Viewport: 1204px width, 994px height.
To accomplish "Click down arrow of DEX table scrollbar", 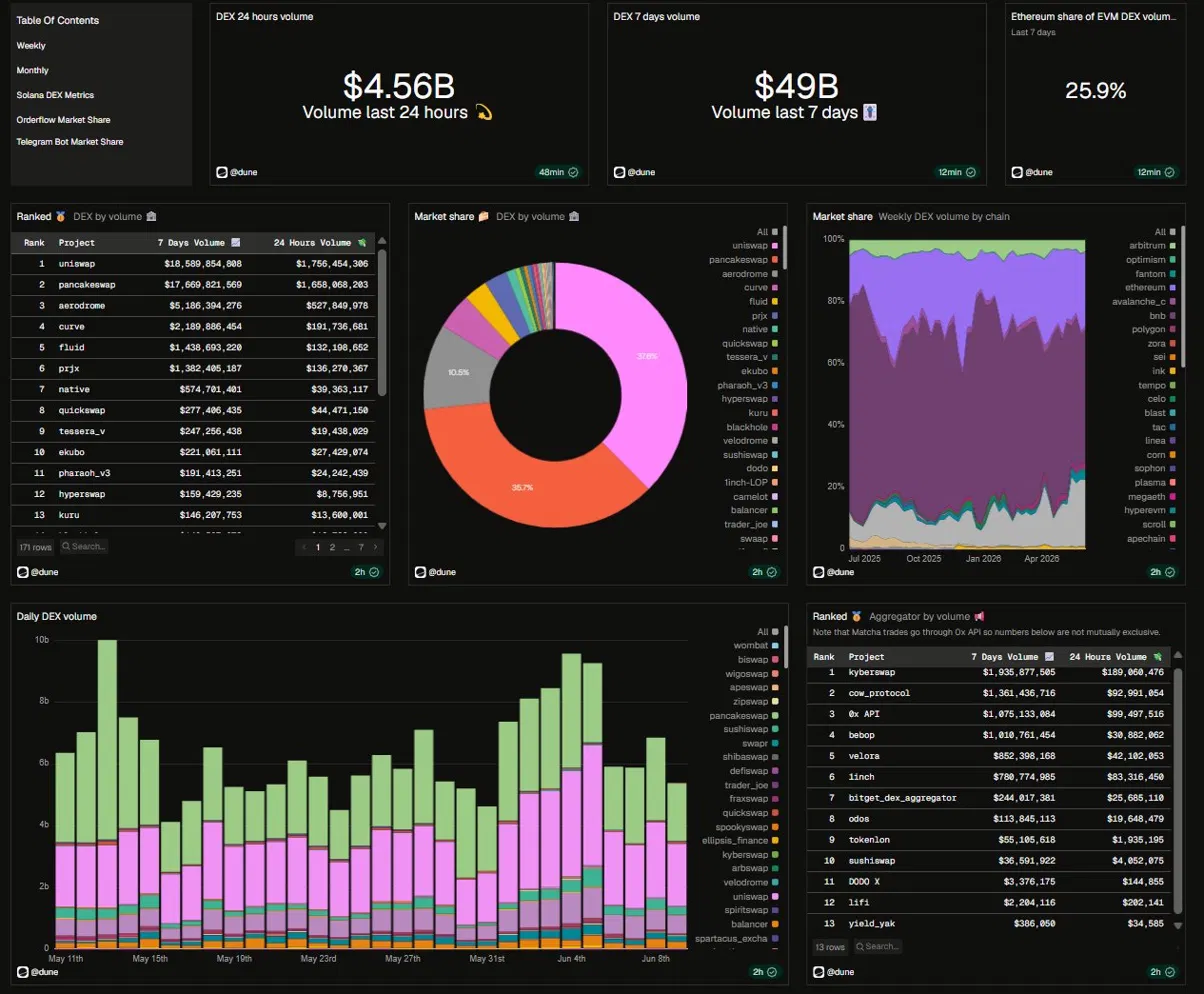I will click(x=382, y=525).
